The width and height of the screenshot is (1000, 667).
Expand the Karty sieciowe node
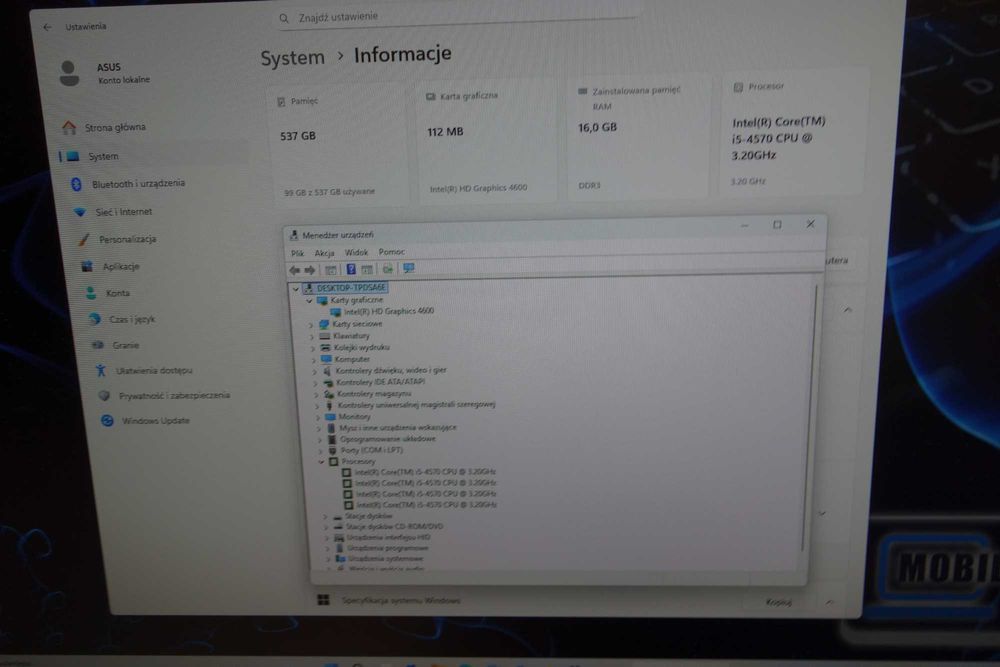311,325
